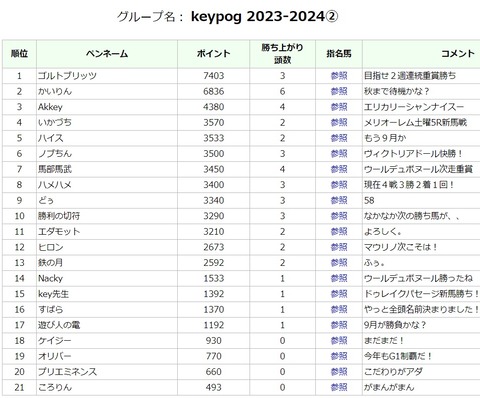Open 参照 link for ヒロン

339,247
